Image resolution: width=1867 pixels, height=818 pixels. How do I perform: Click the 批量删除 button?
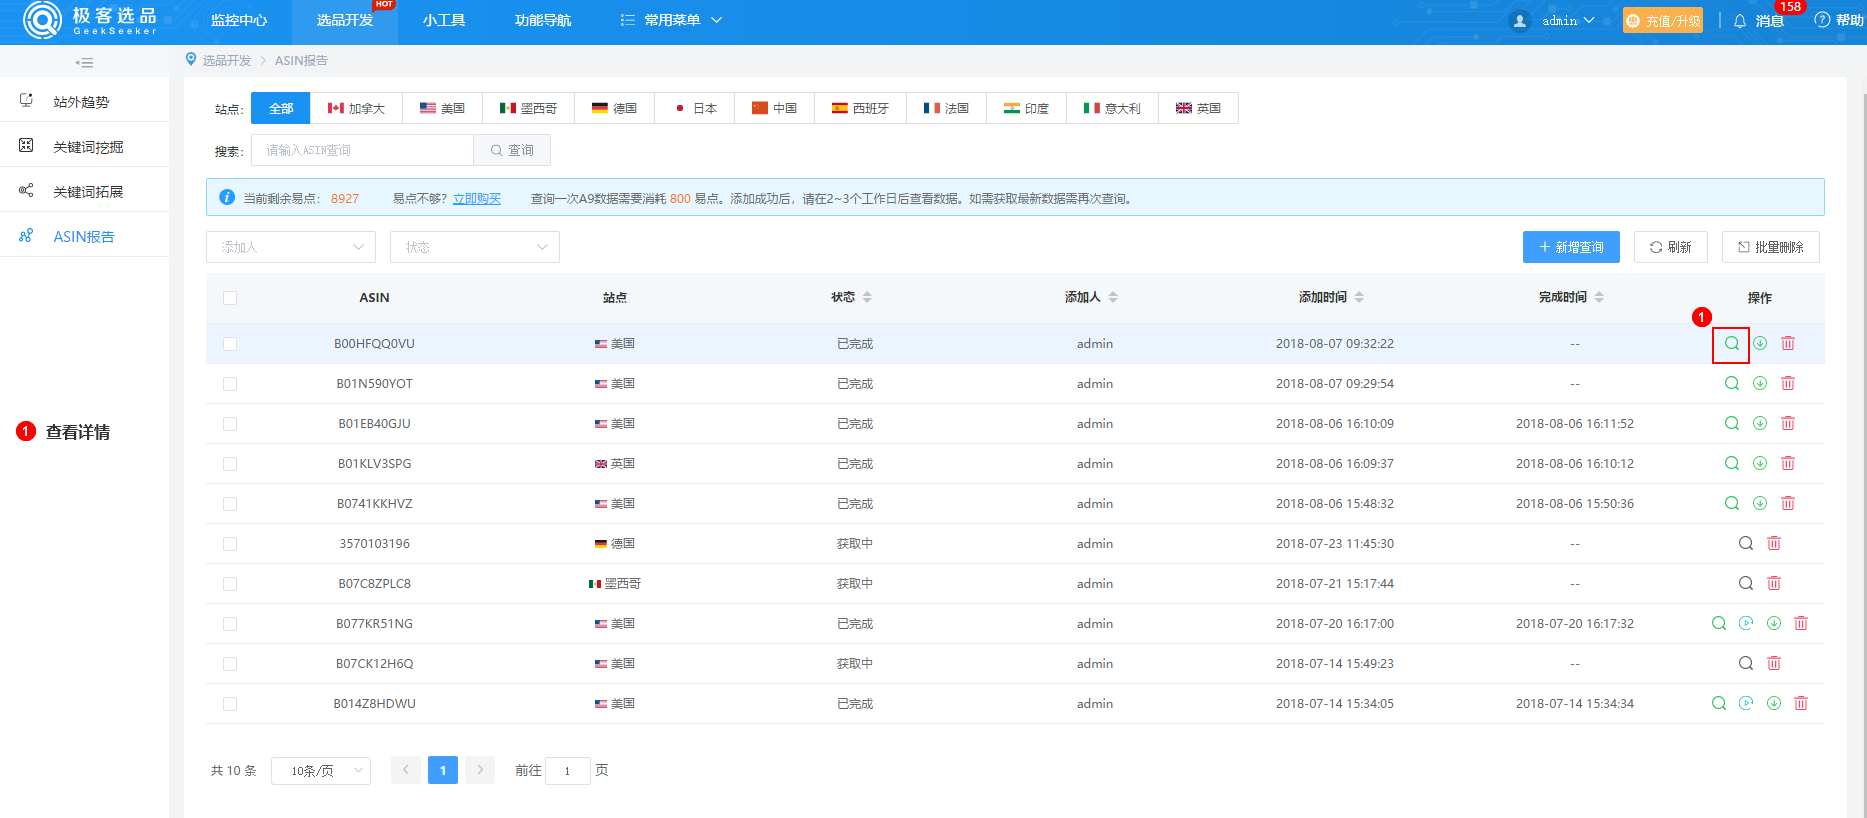click(x=1771, y=247)
